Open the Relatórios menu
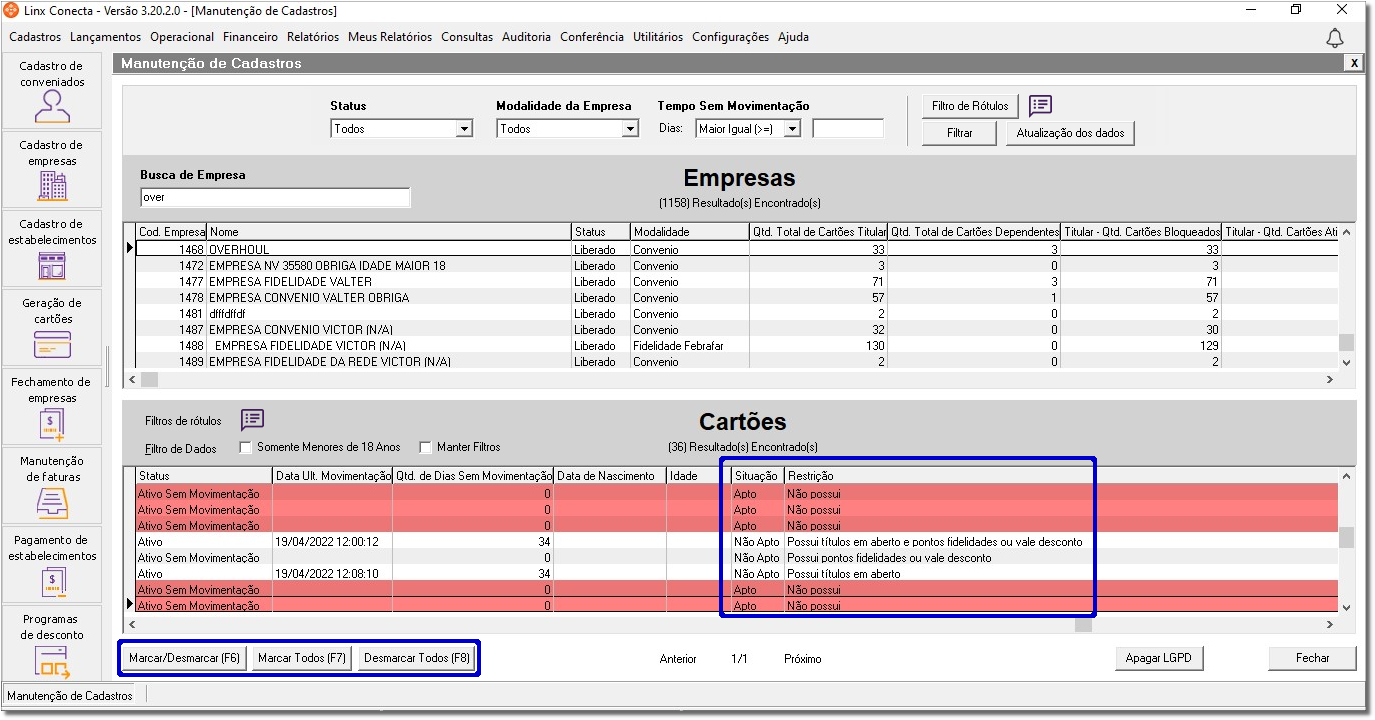This screenshot has height=720, width=1375. (x=313, y=37)
